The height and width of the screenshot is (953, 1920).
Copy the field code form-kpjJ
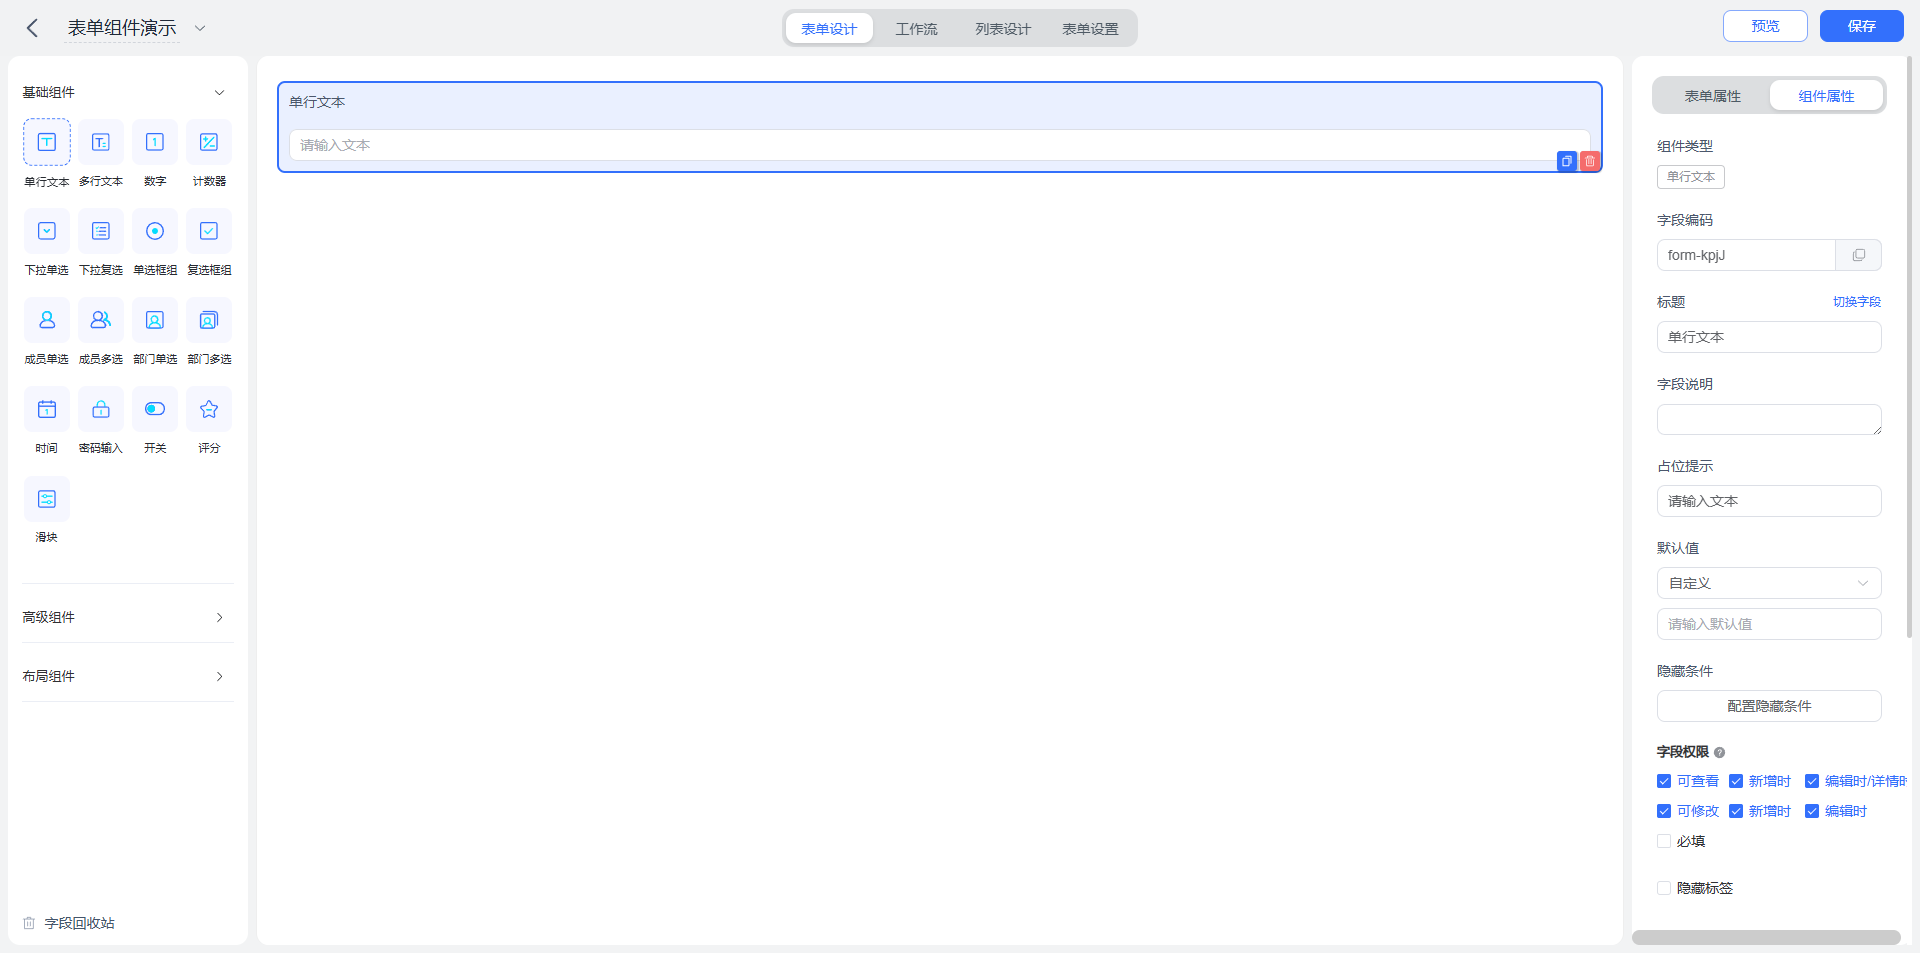tap(1858, 255)
